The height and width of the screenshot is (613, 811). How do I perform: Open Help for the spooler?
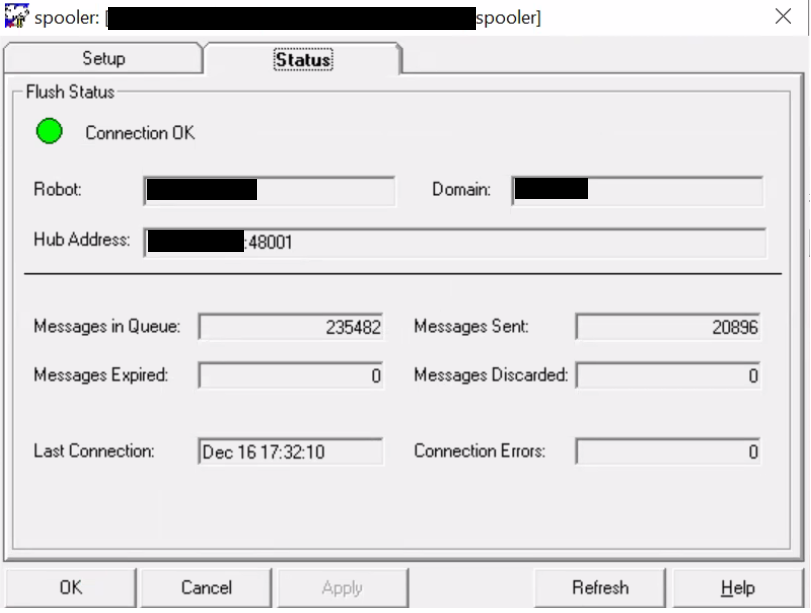(738, 587)
